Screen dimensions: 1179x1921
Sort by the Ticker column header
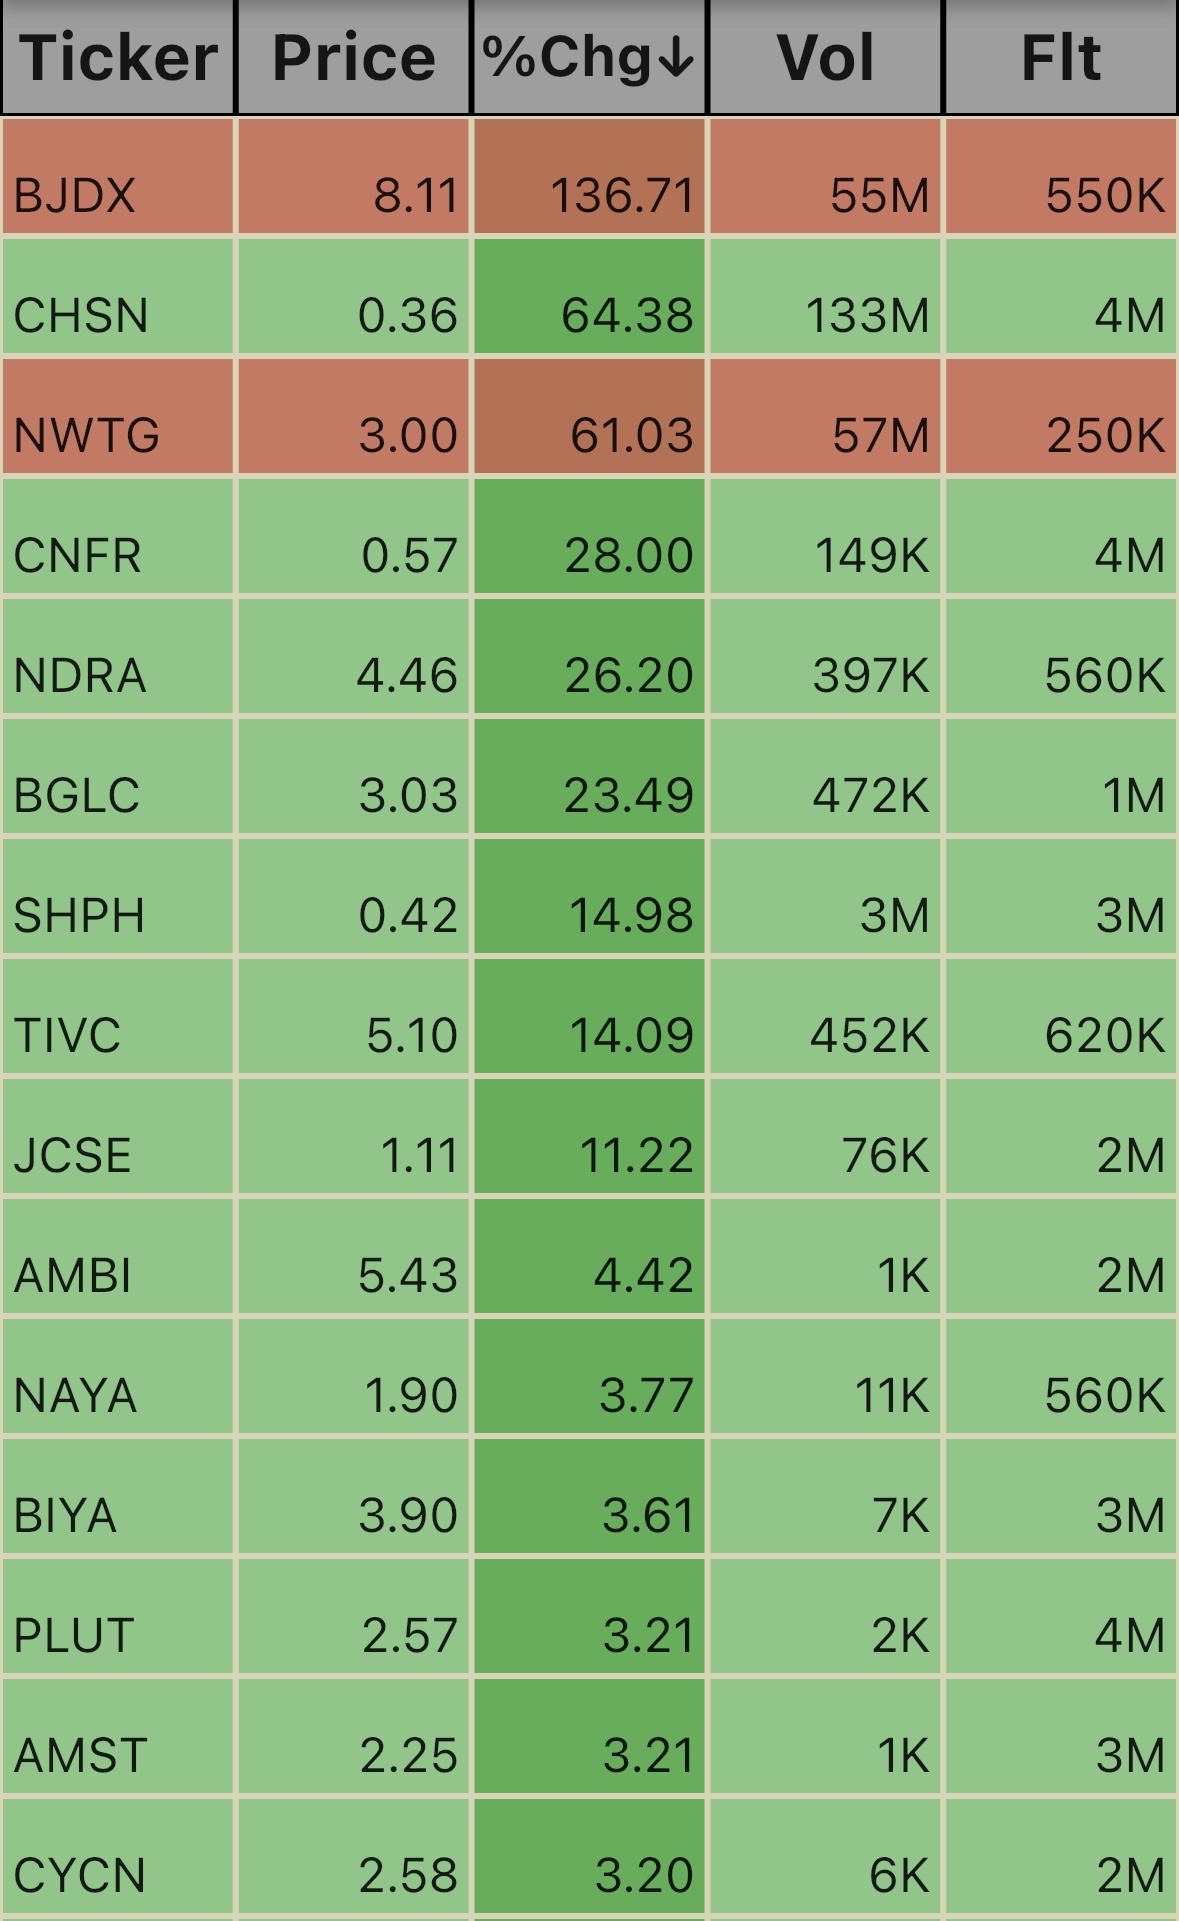tap(118, 57)
